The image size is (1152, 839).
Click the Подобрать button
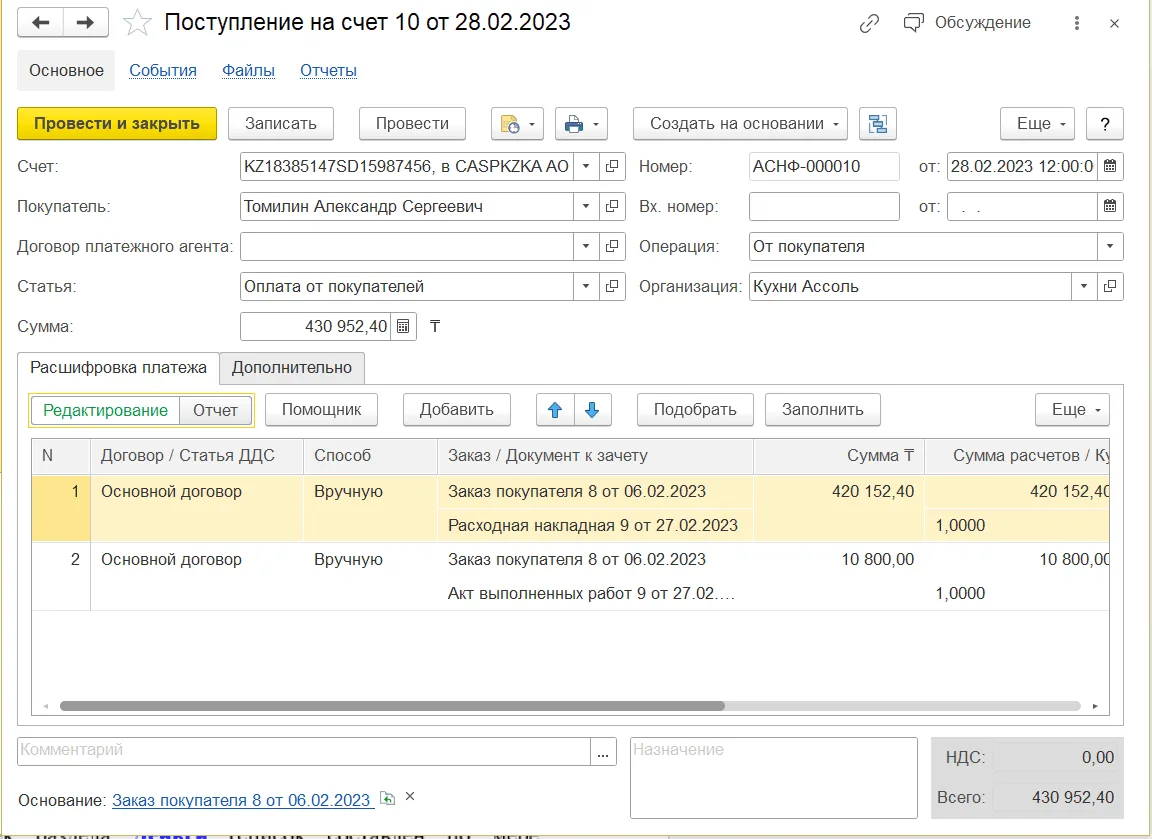[x=695, y=410]
